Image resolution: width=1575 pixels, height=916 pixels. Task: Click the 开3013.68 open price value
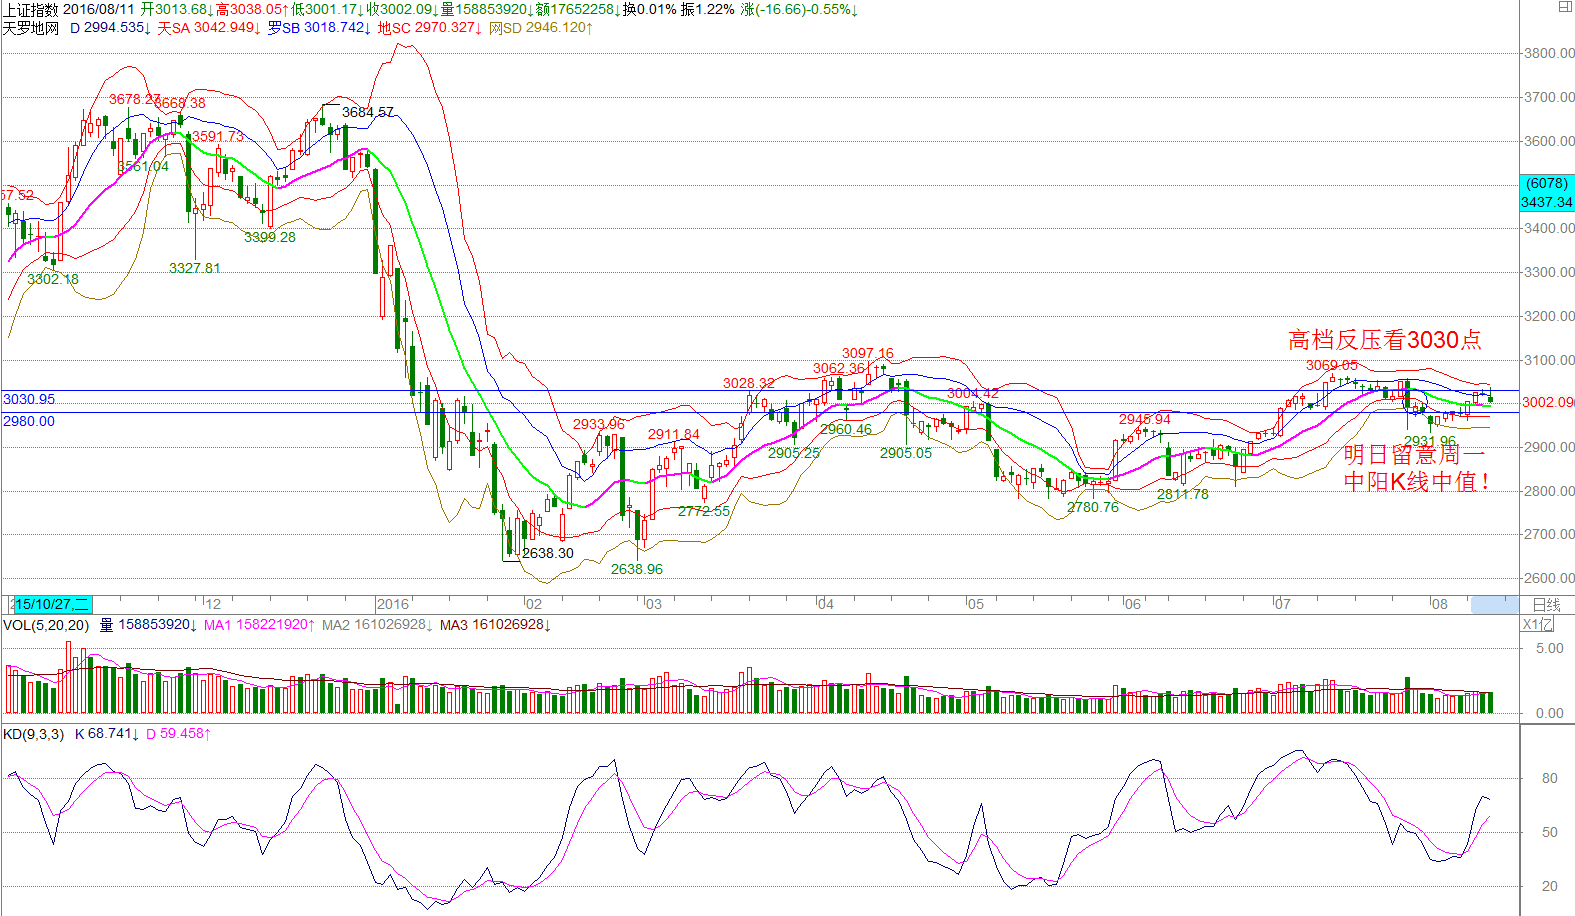point(176,9)
